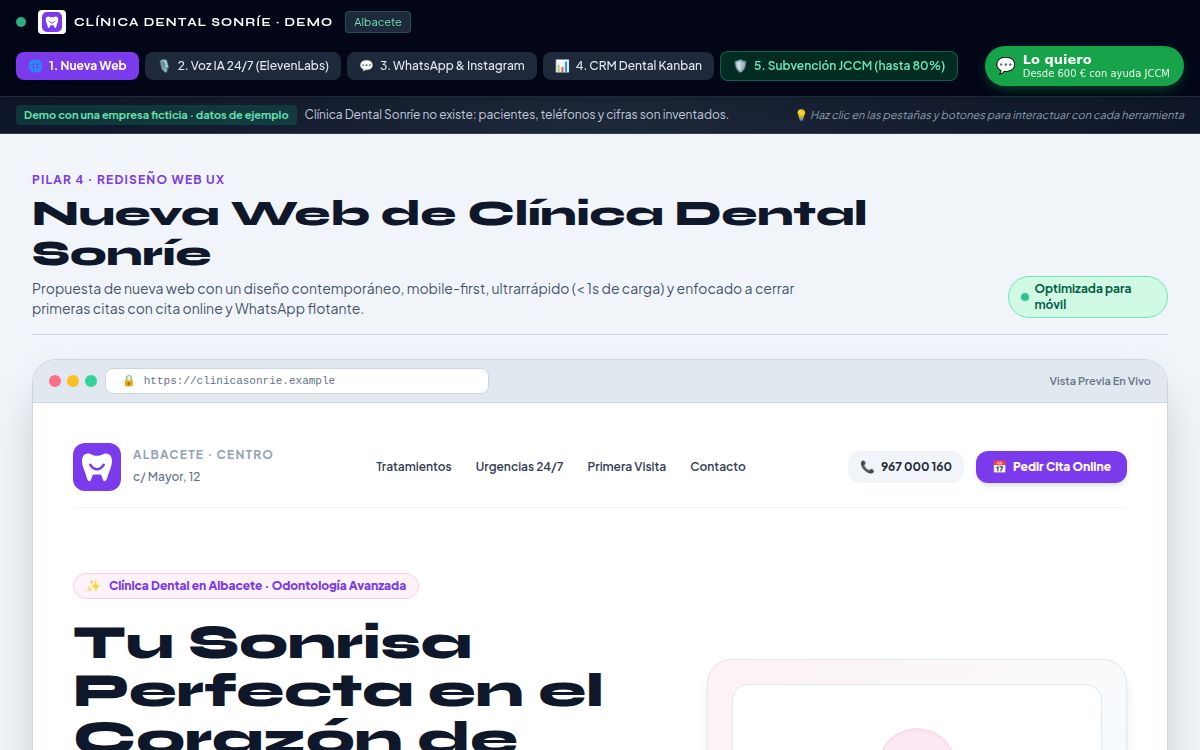Click the globe icon on Nueva Web tab
This screenshot has width=1200, height=750.
36,66
